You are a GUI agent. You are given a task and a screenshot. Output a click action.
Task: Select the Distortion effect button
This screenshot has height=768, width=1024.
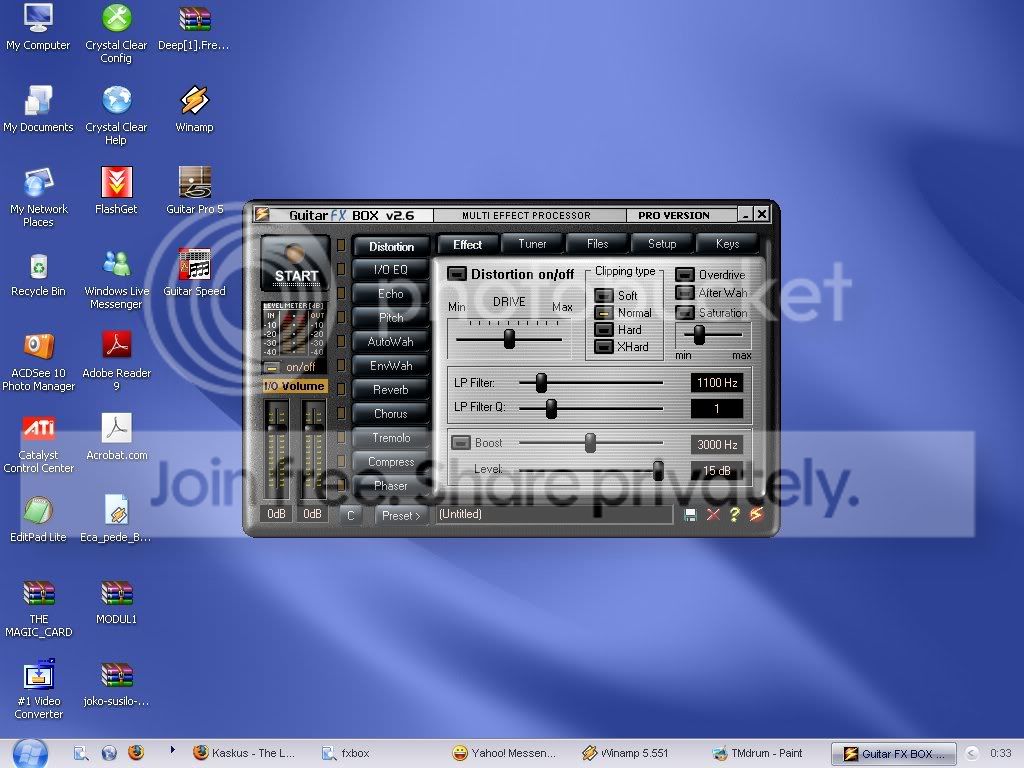point(391,246)
